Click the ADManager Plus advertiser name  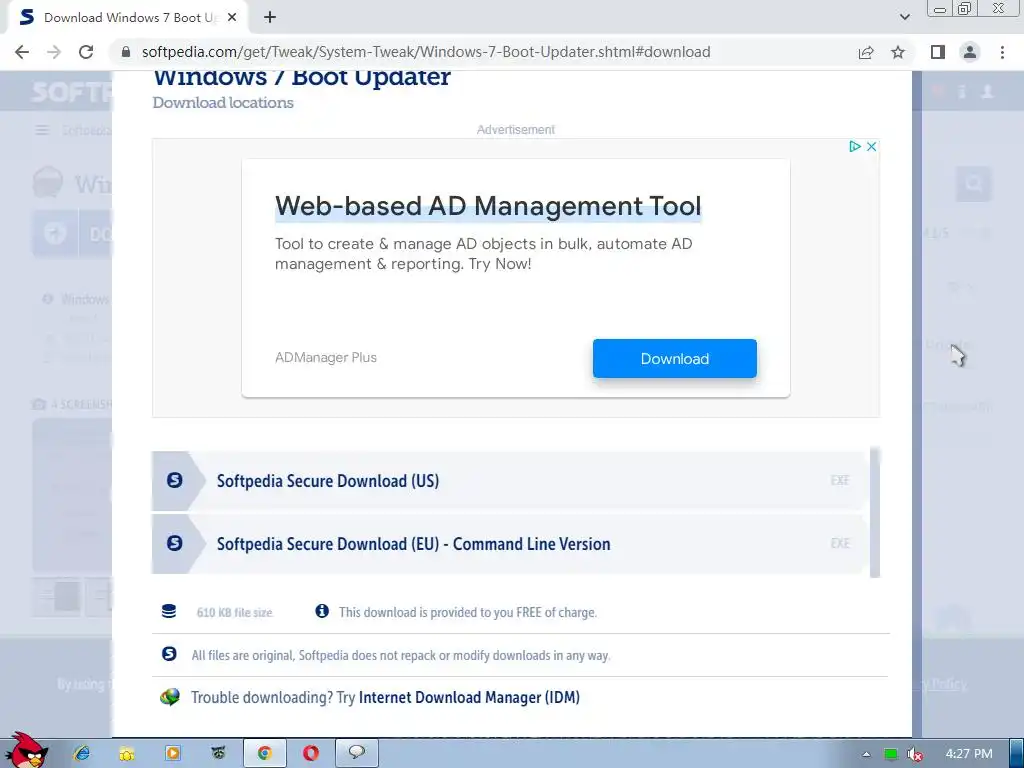coord(326,358)
